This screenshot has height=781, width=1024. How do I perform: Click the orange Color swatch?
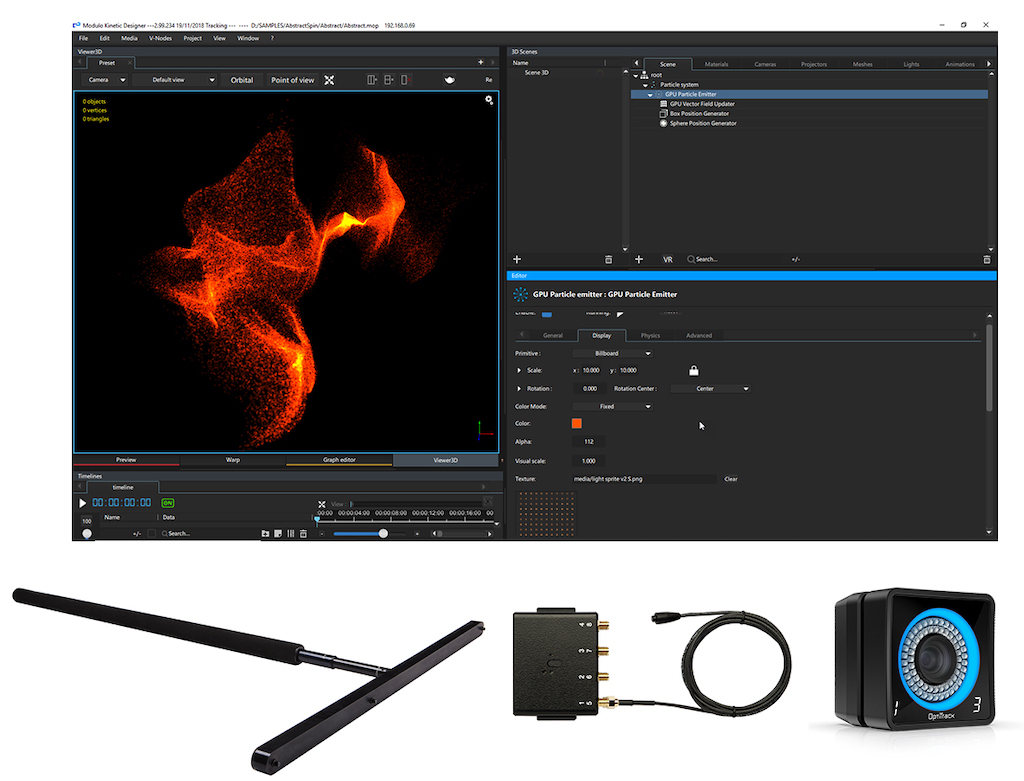click(x=577, y=424)
